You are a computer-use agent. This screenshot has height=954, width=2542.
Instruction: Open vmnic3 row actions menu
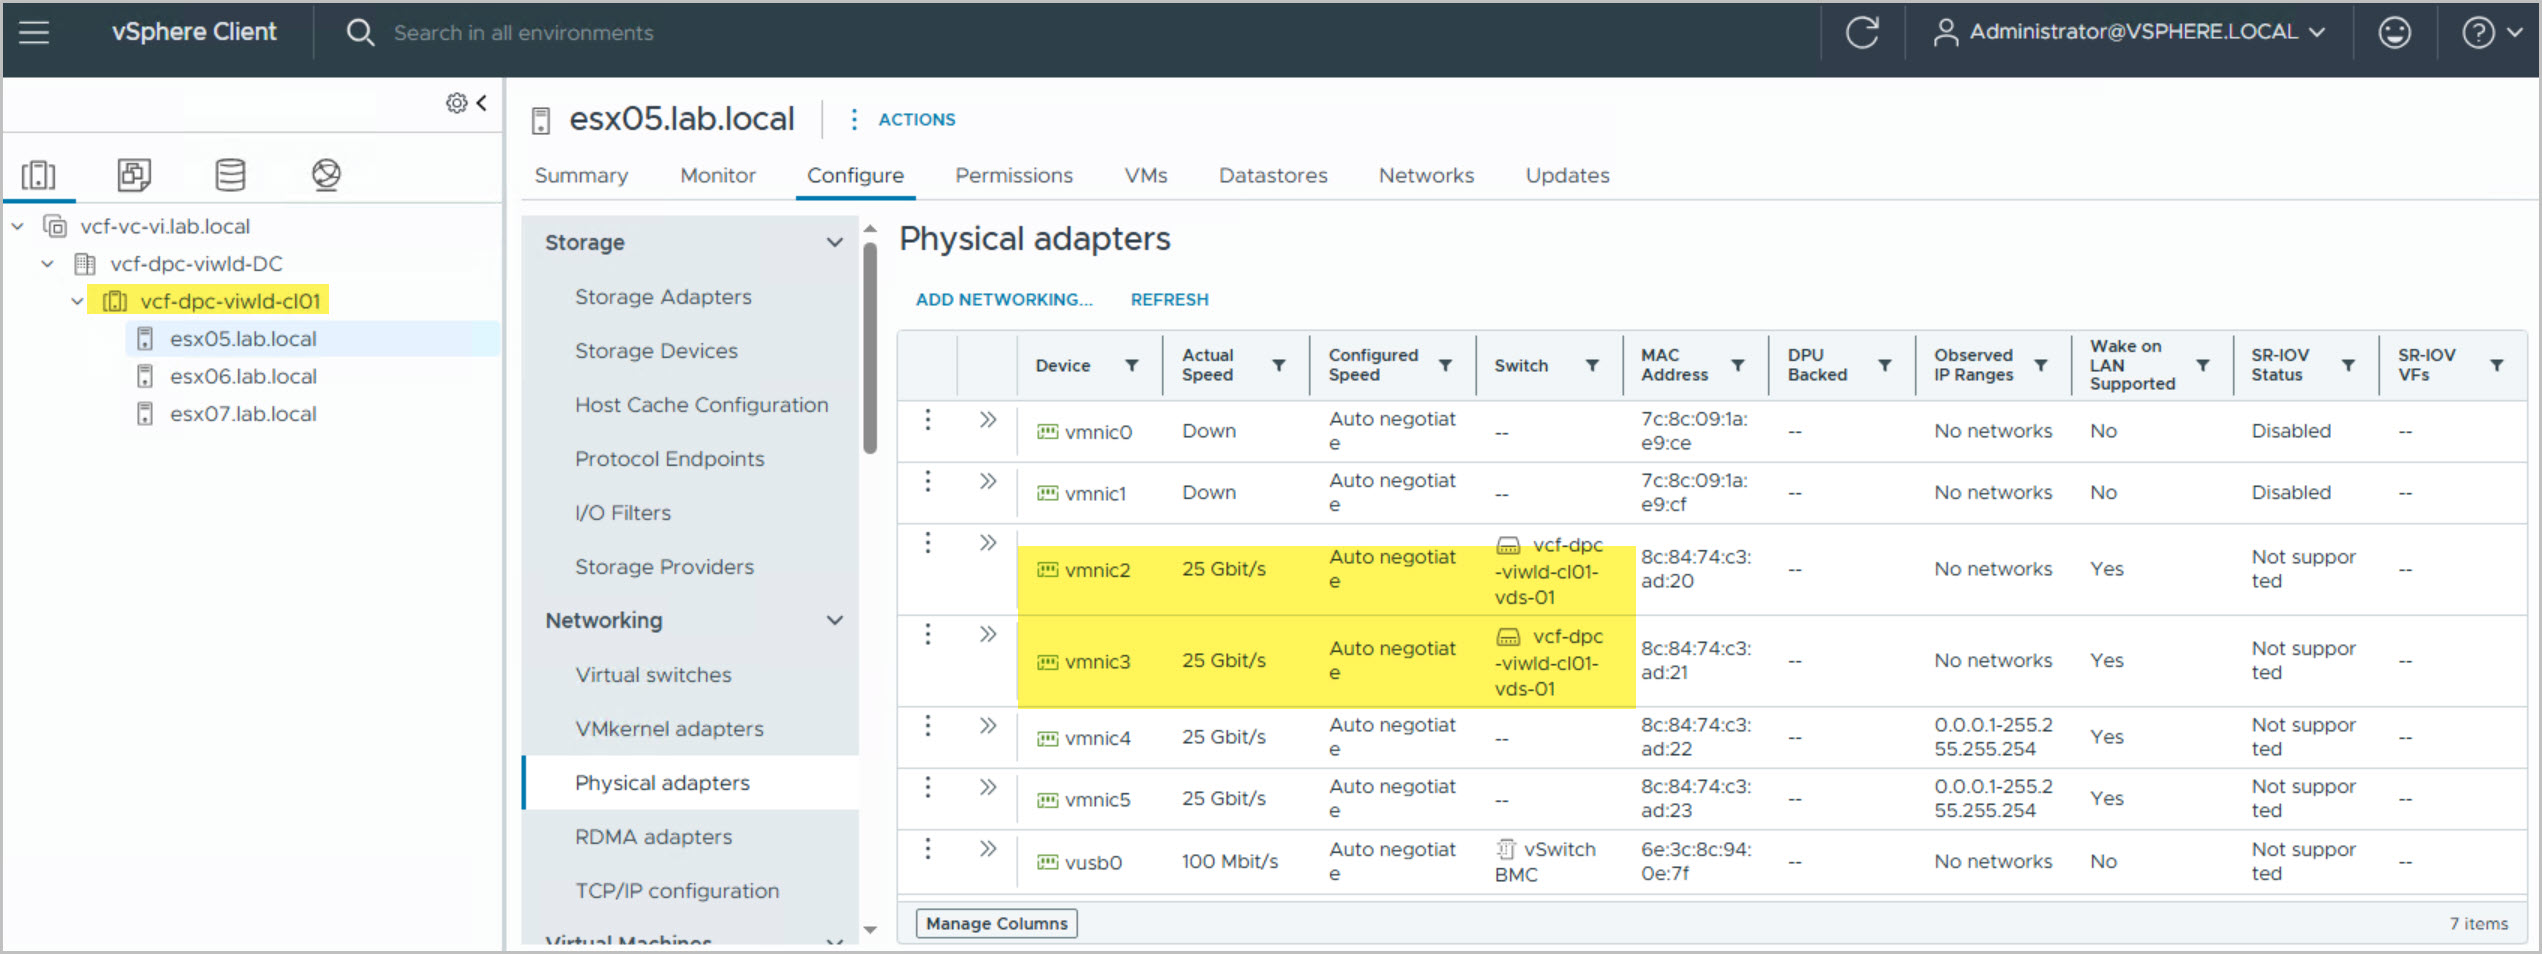(x=928, y=634)
